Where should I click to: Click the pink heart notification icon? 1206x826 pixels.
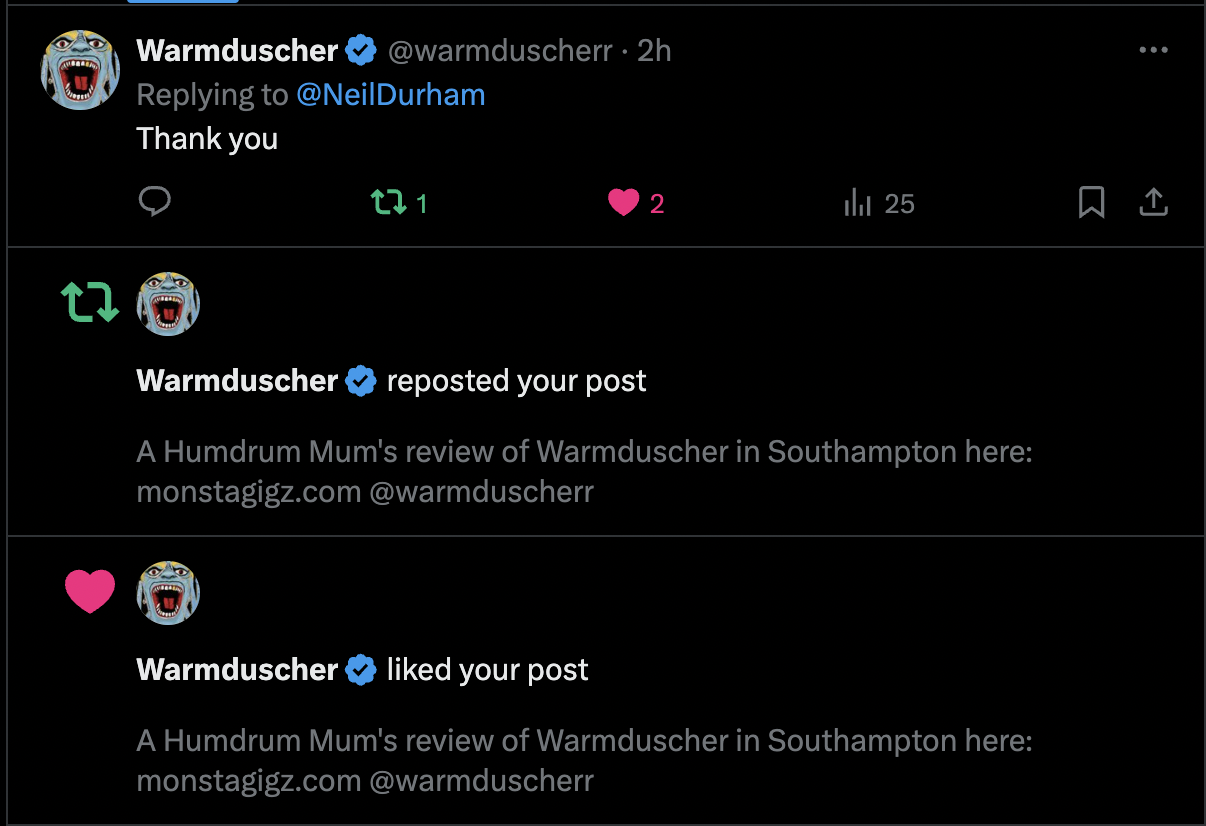(90, 590)
